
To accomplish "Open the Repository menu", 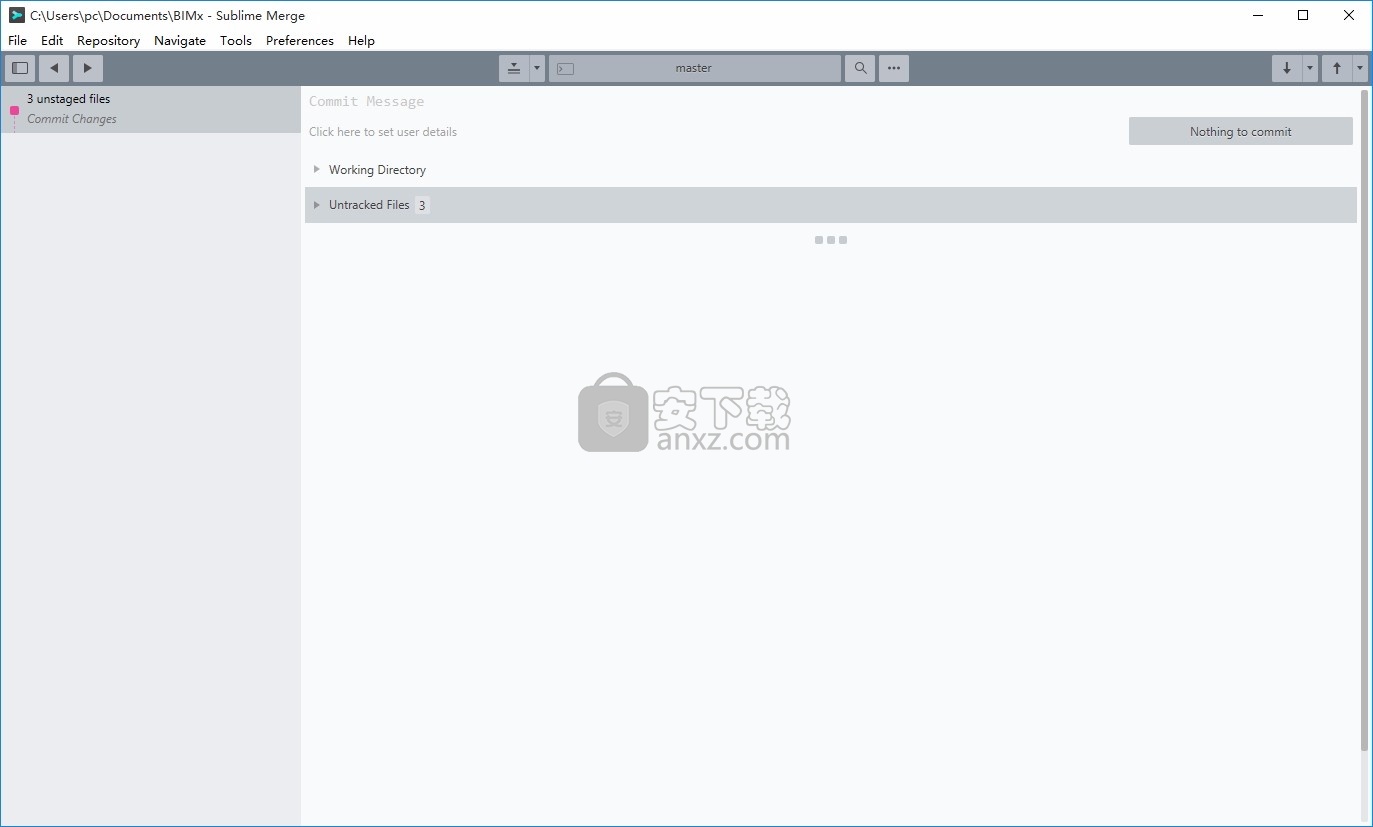I will point(108,41).
